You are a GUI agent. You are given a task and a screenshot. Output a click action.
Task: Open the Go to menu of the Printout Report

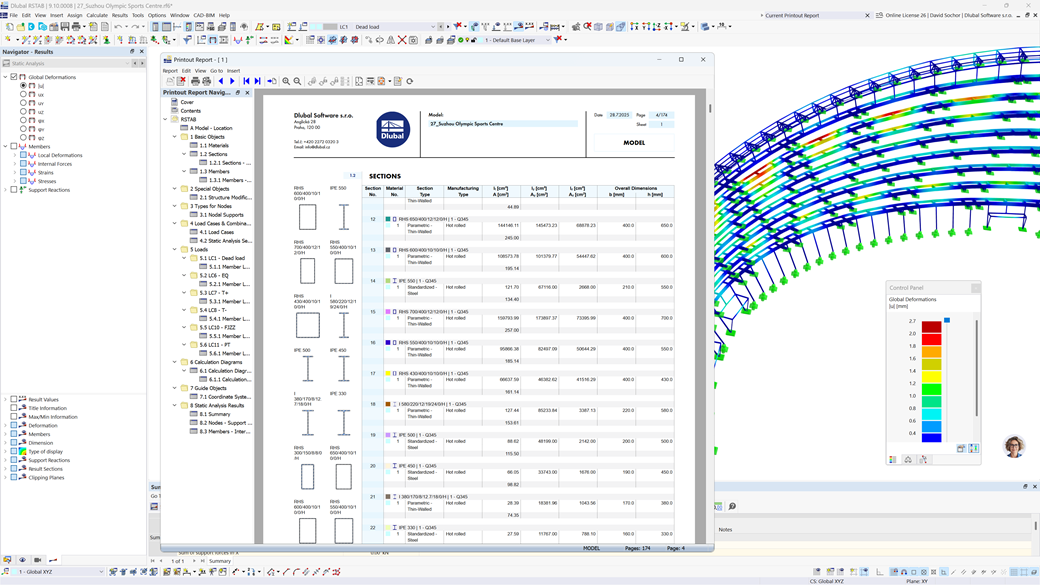216,71
